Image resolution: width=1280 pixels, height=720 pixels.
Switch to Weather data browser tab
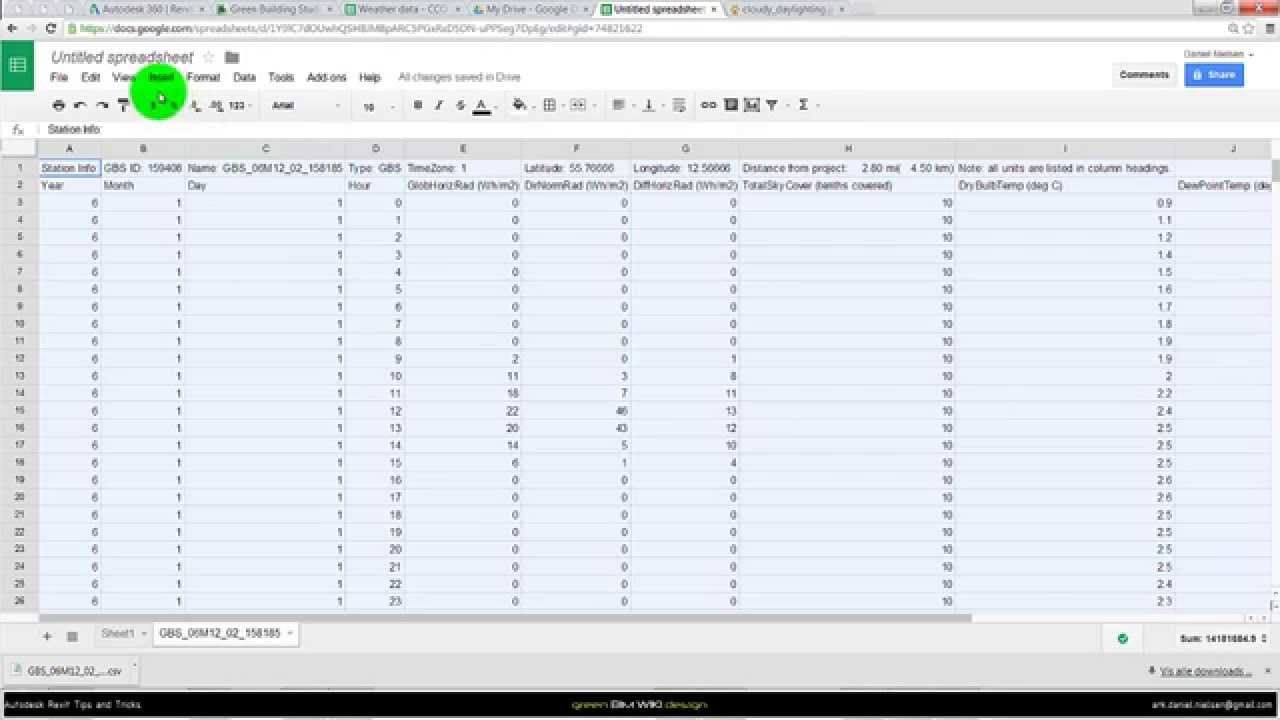pos(400,9)
